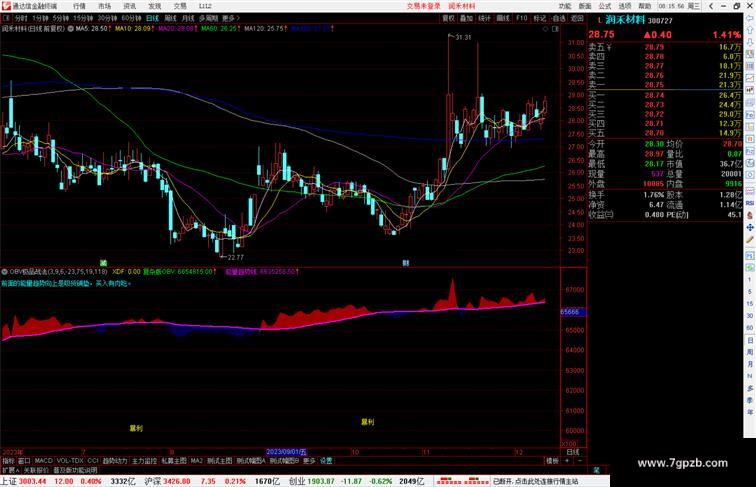Open the 普及版功能说明 tab
The height and width of the screenshot is (487, 756).
tap(75, 470)
